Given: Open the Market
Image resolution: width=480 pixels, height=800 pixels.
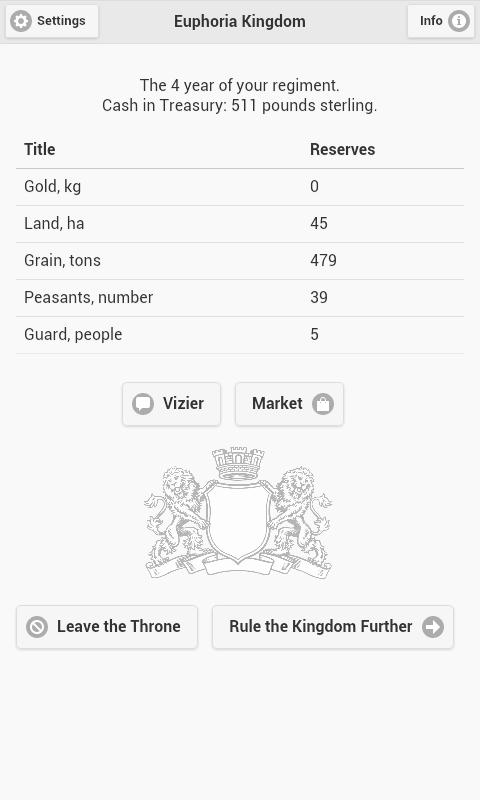Looking at the screenshot, I should [x=289, y=404].
